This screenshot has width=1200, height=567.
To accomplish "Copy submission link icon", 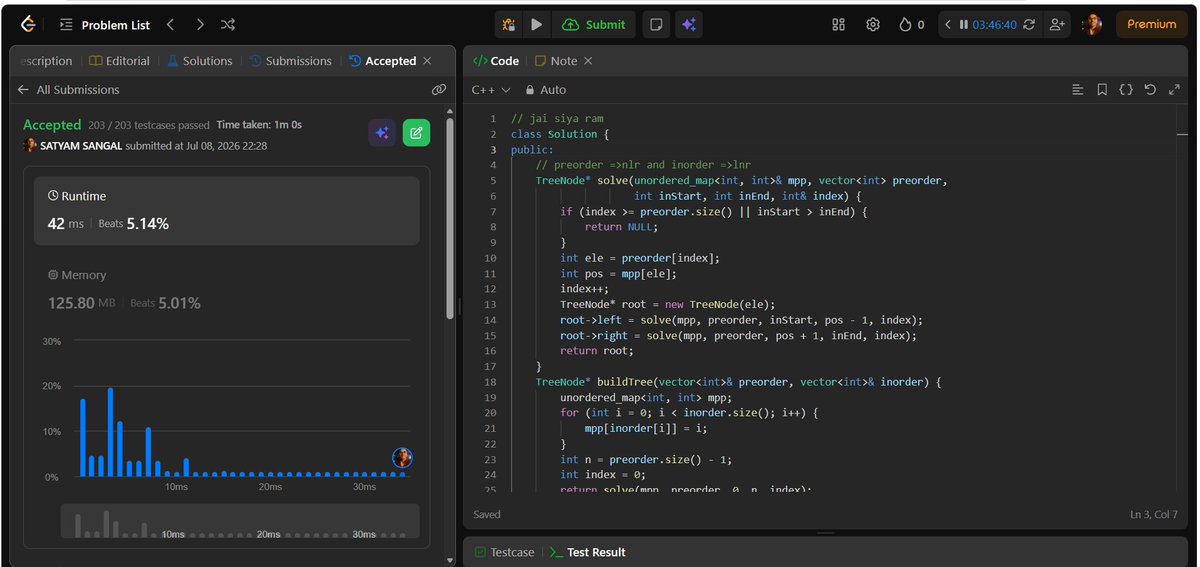I will point(439,90).
